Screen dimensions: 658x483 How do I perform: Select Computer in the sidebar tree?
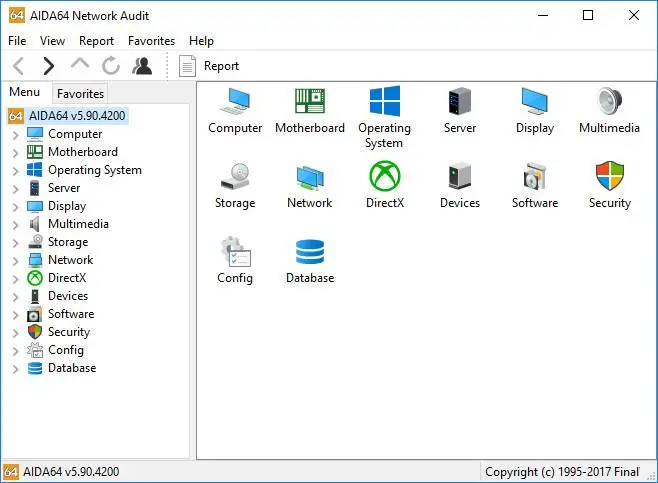(75, 134)
